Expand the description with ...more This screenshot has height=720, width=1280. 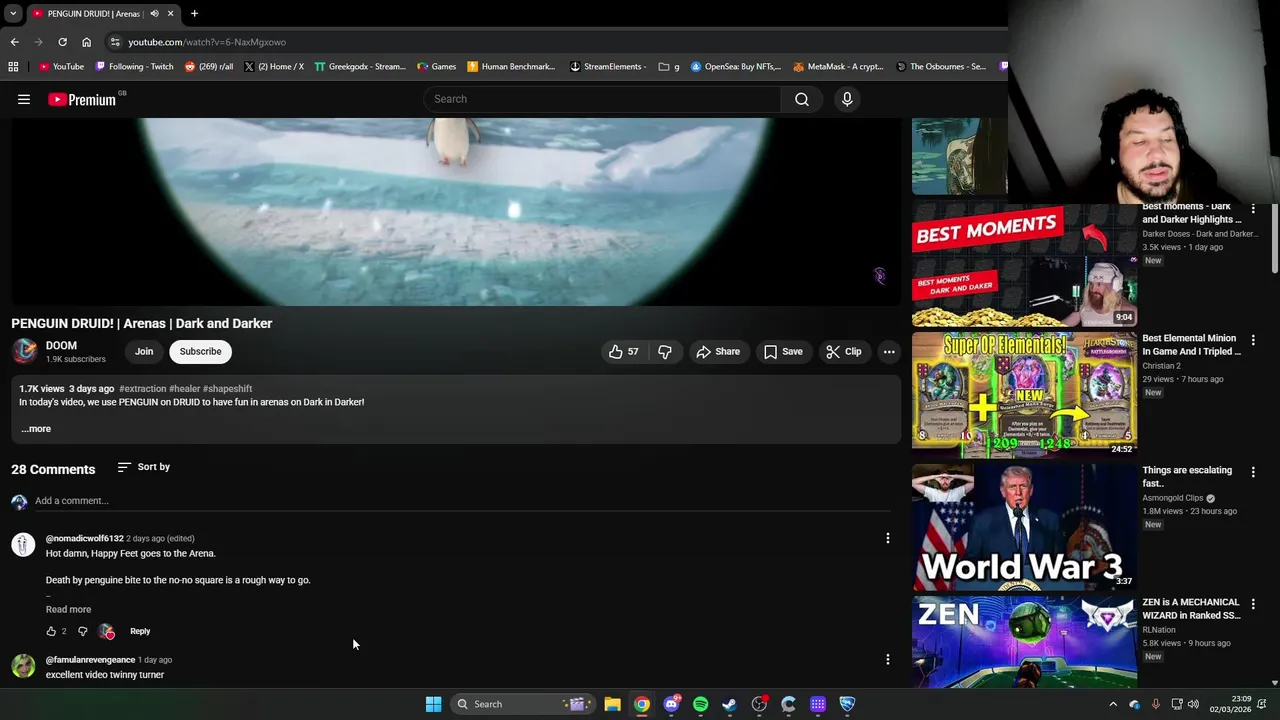(x=36, y=429)
